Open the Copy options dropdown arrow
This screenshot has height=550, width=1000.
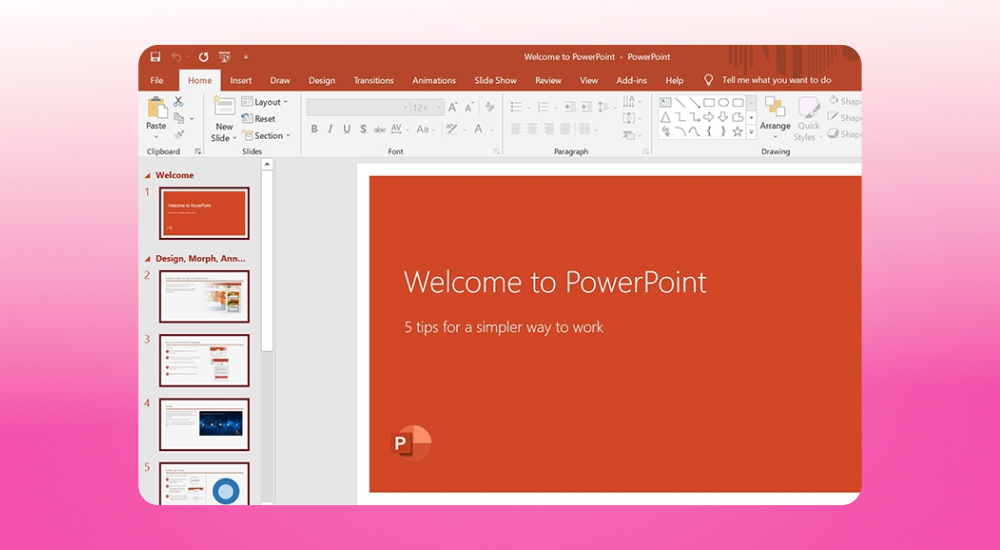[x=191, y=119]
